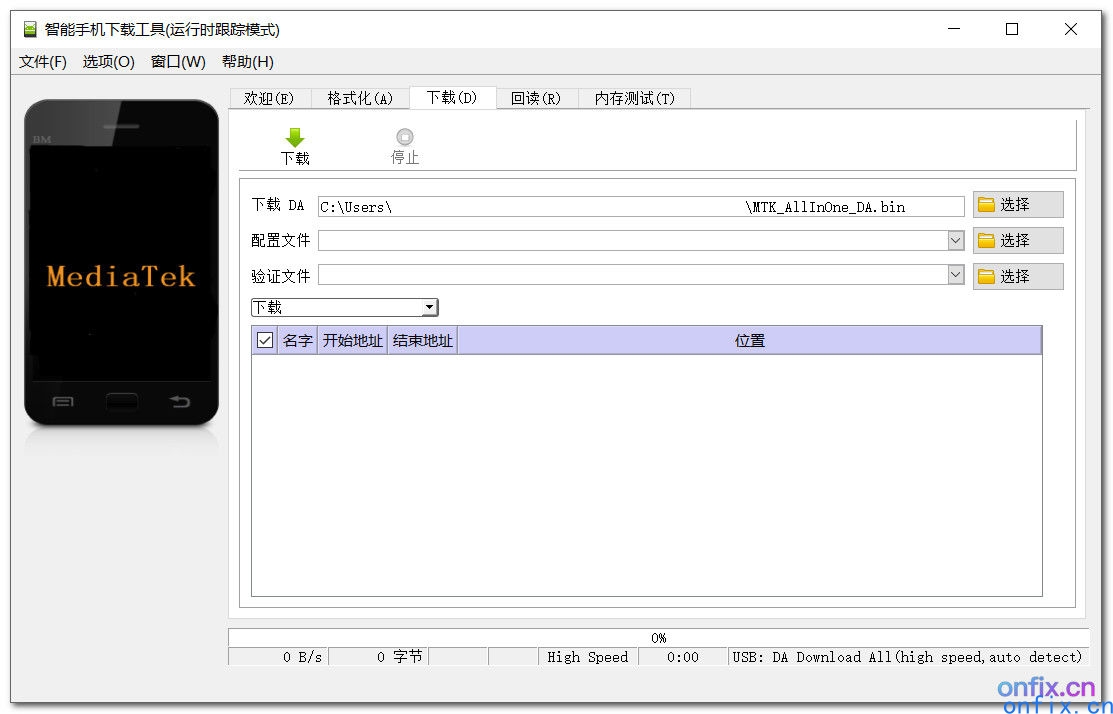Viewport: 1113px width, 714px height.
Task: Toggle the checkbox in the partition table header
Action: tap(265, 340)
